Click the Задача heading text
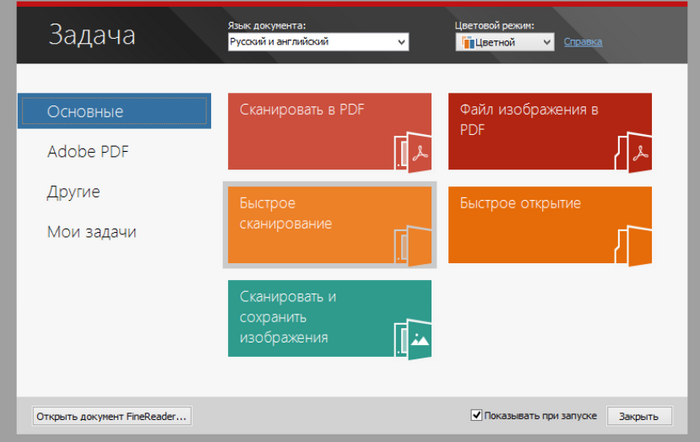The image size is (700, 442). [92, 34]
